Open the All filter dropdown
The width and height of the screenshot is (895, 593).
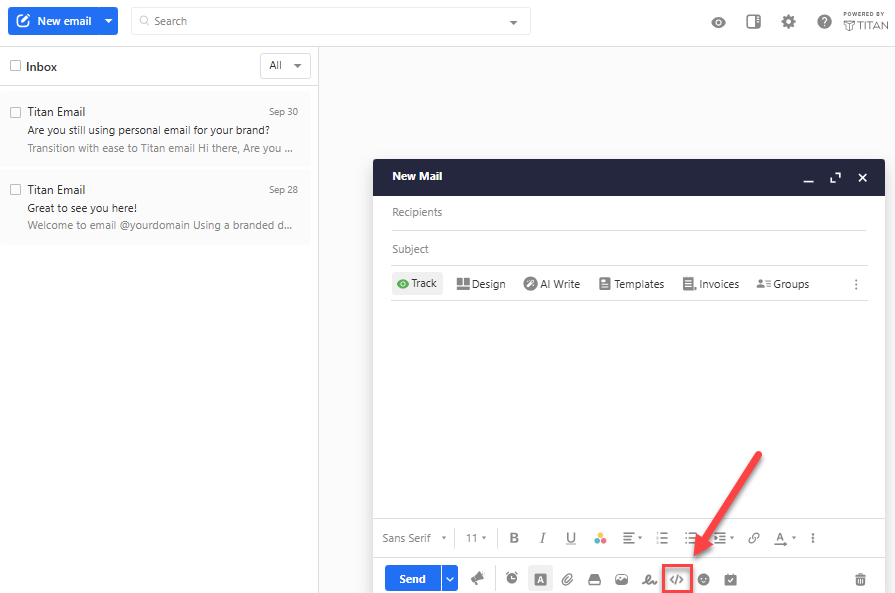(x=285, y=66)
